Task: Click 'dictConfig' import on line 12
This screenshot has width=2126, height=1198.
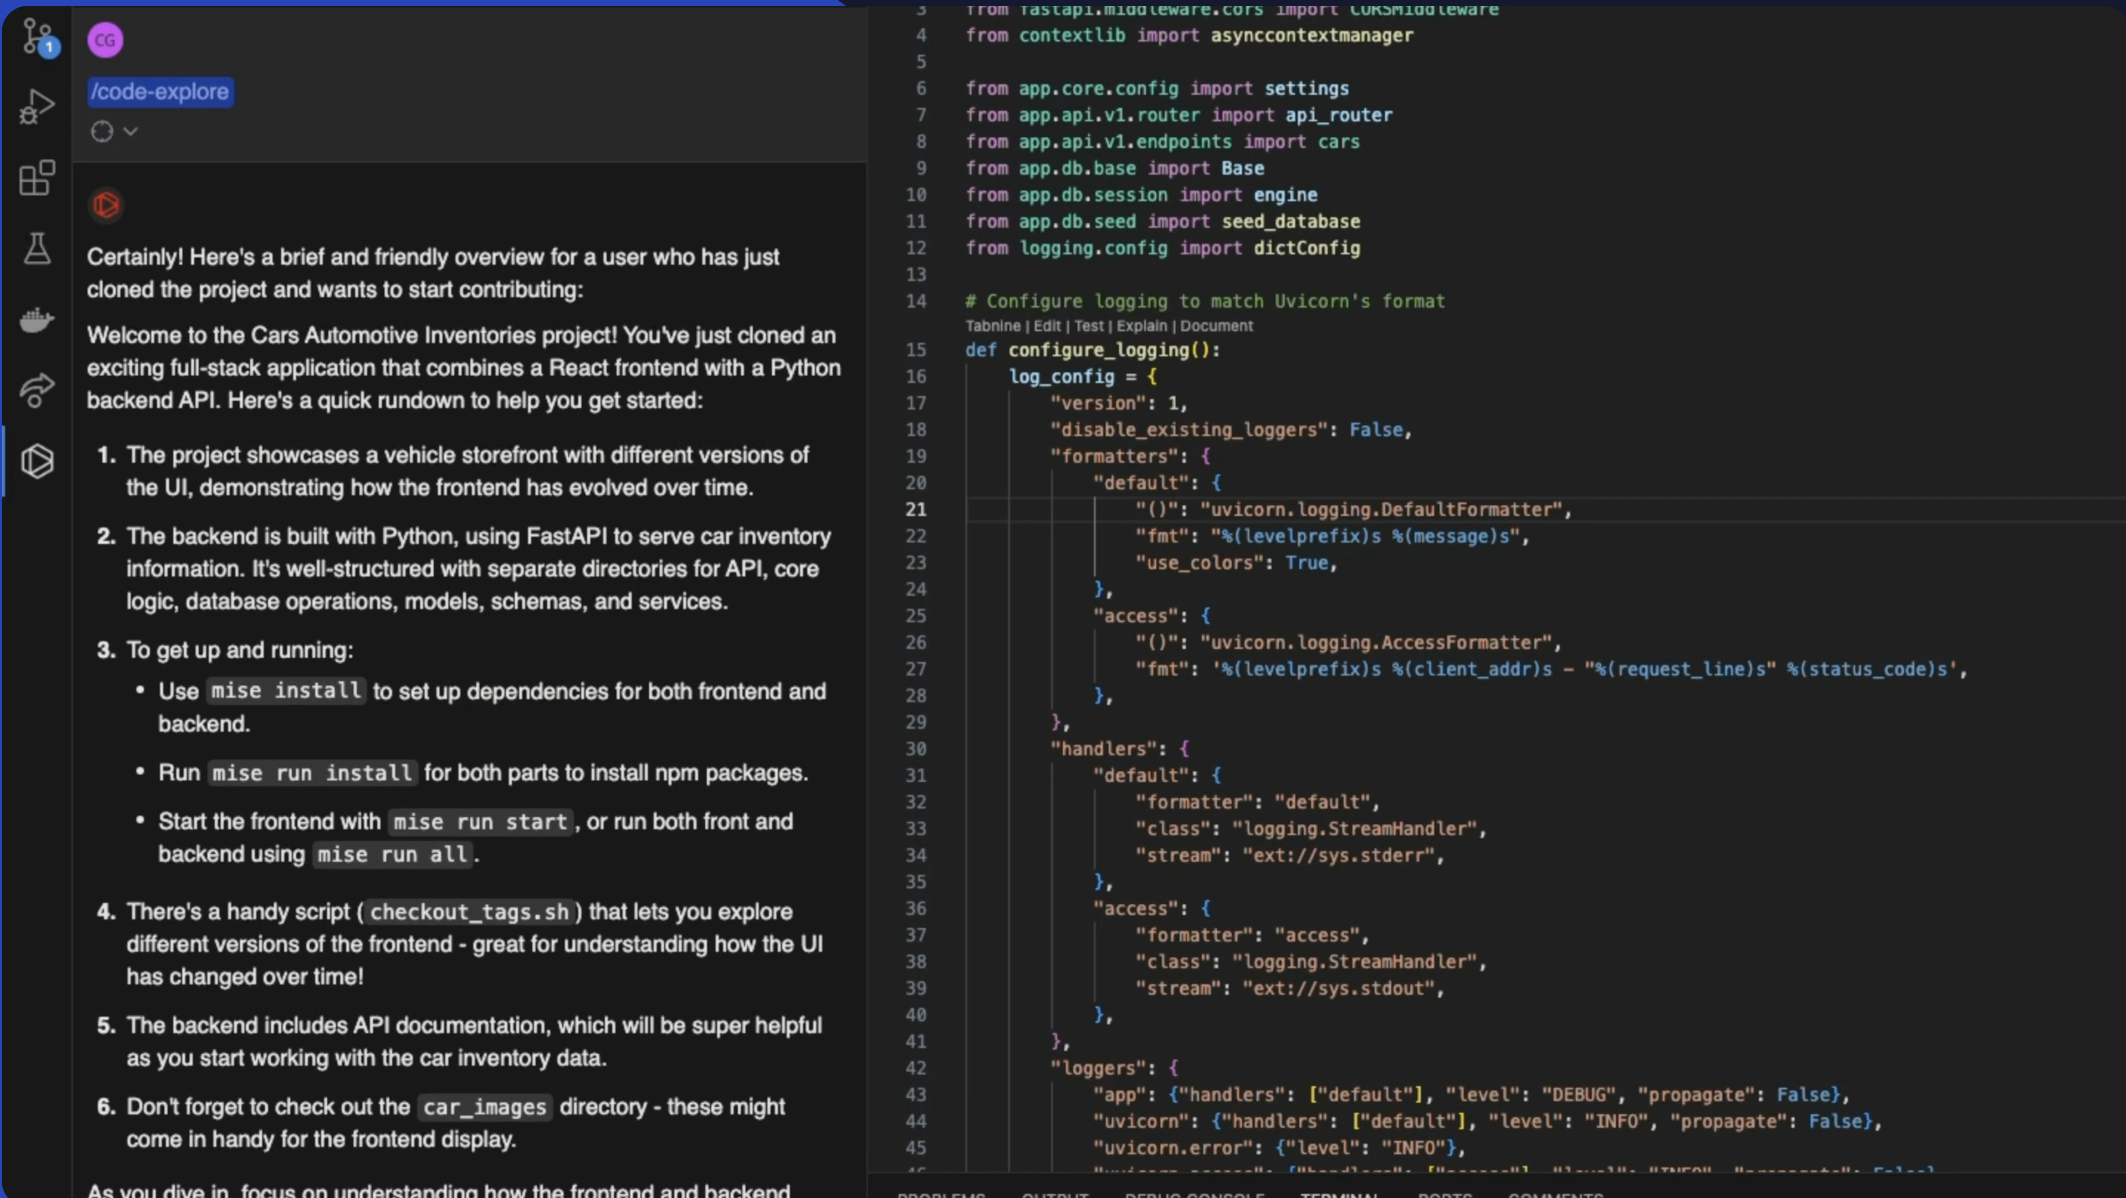Action: pos(1306,248)
